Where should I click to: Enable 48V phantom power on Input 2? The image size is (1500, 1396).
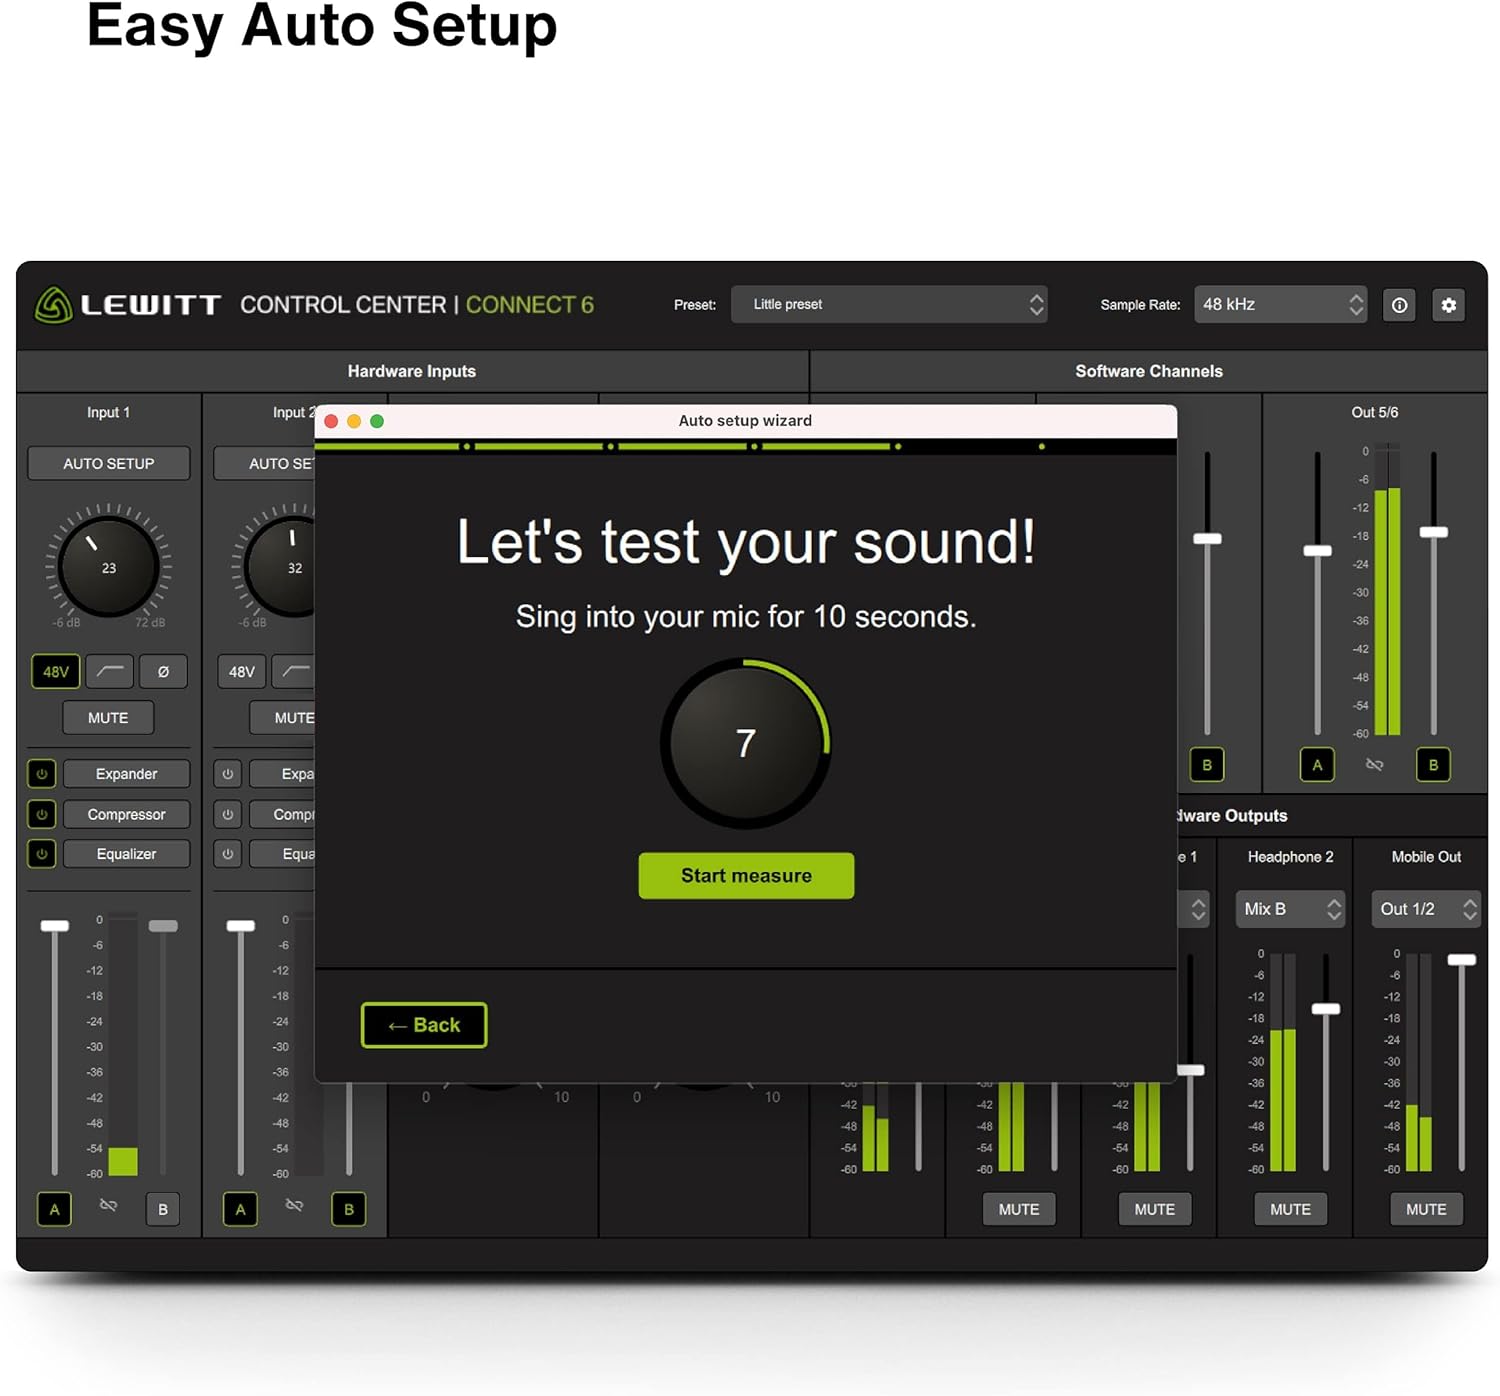(x=242, y=671)
